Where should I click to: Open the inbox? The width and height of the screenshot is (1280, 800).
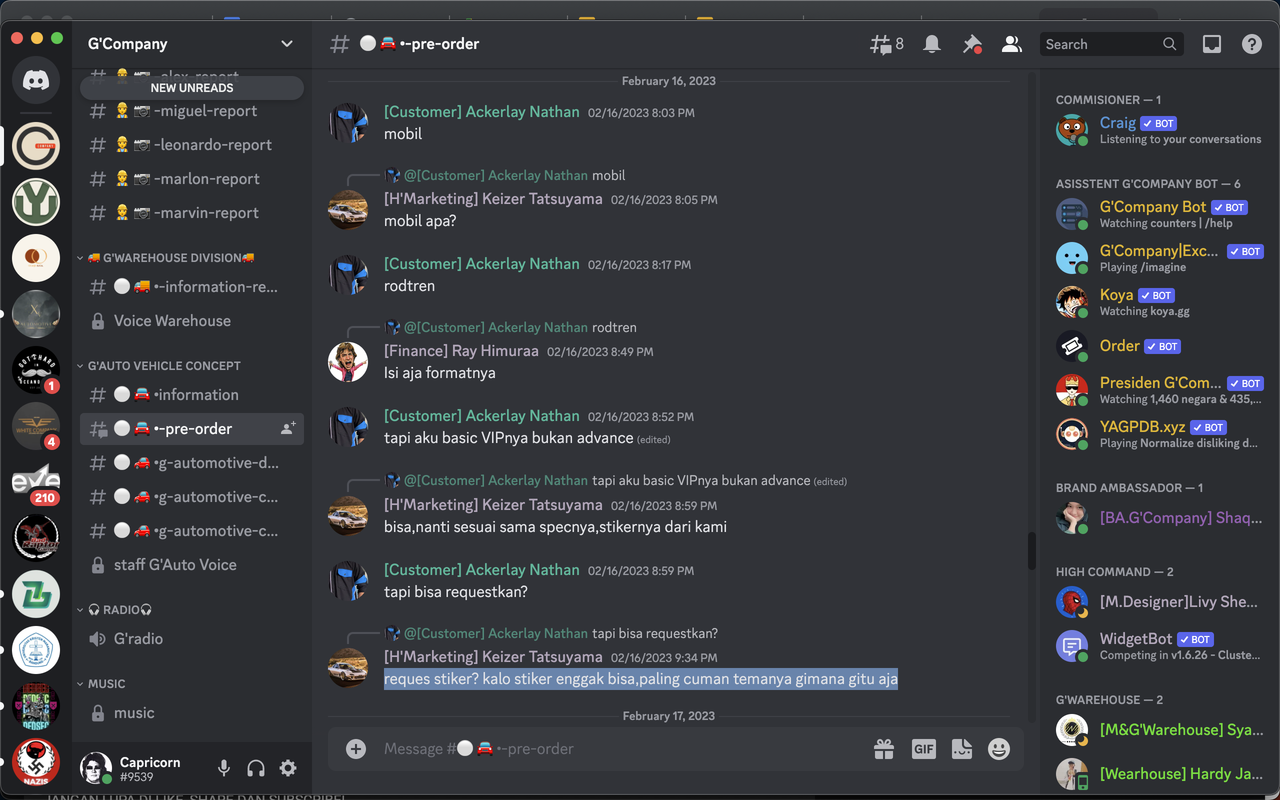[1212, 44]
